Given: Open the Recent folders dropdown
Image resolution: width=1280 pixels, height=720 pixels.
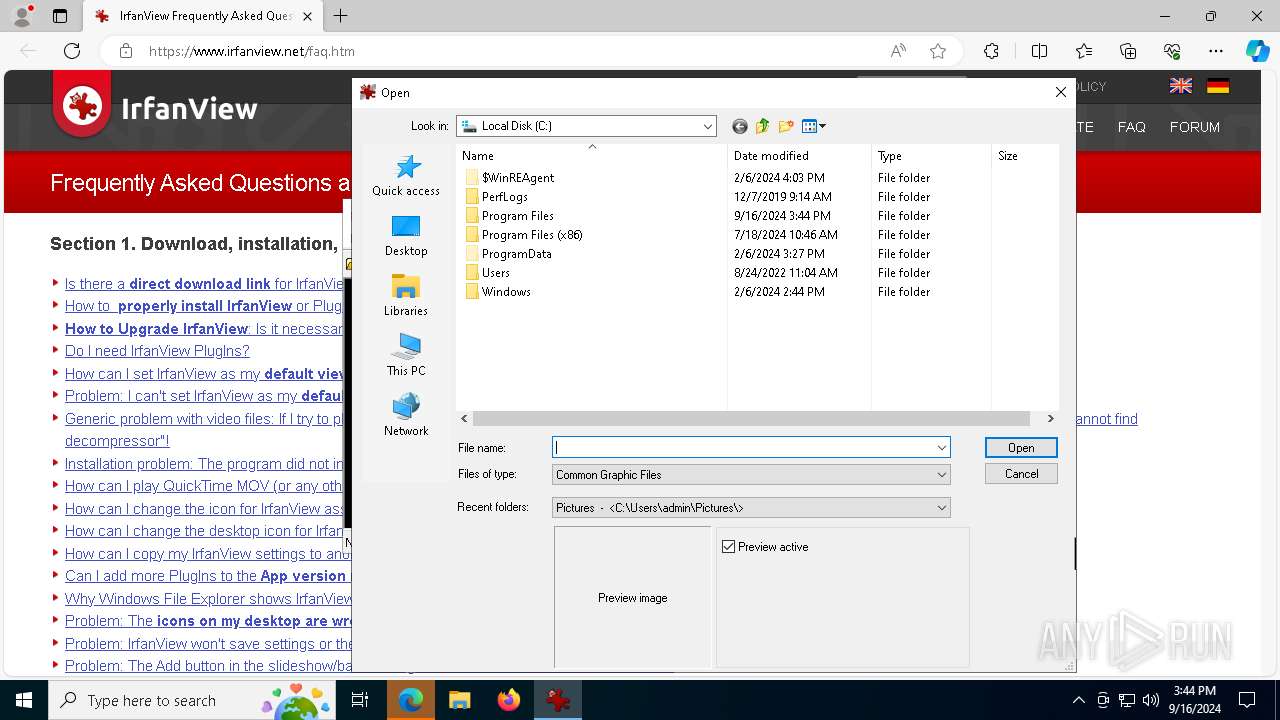Looking at the screenshot, I should point(750,508).
